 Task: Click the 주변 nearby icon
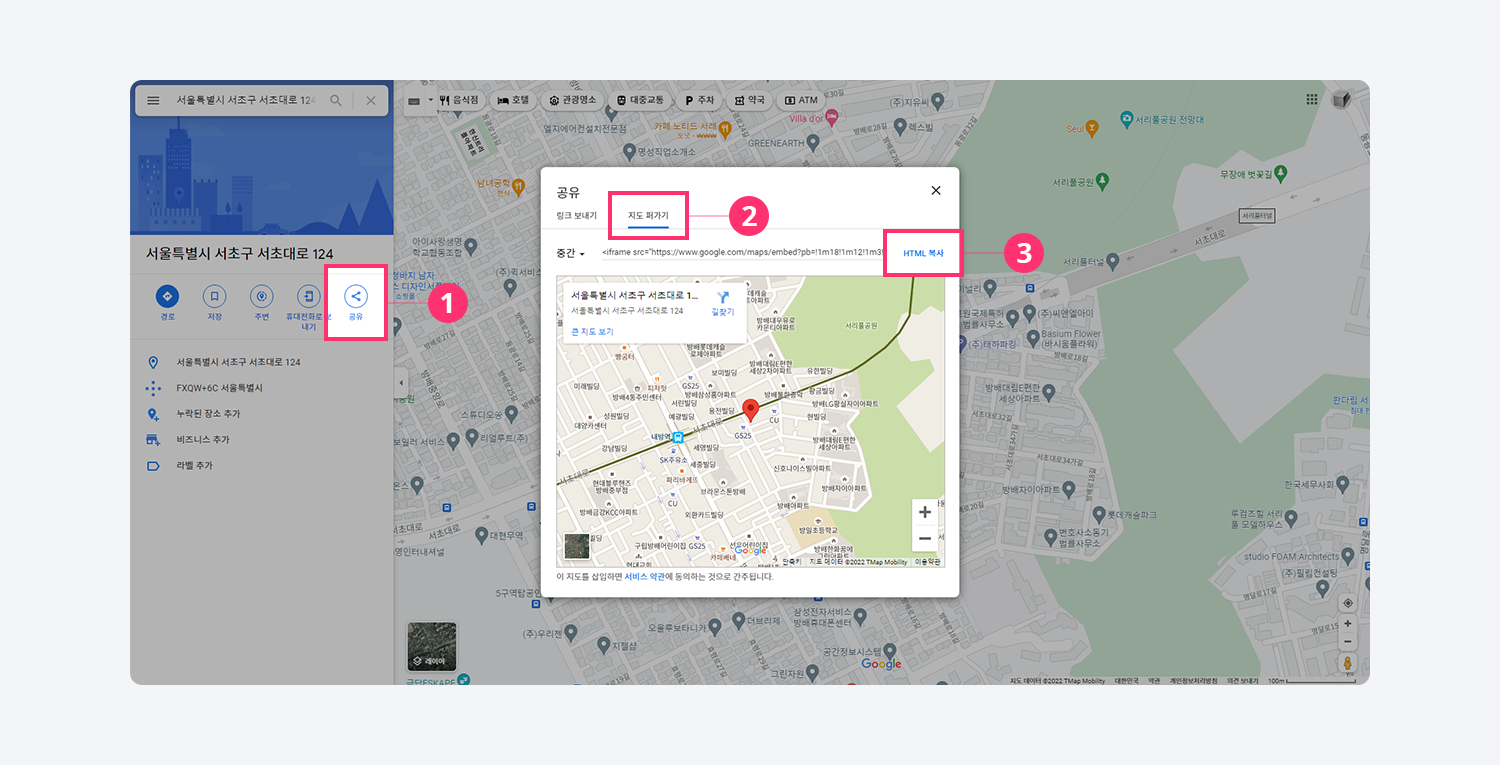(x=262, y=296)
